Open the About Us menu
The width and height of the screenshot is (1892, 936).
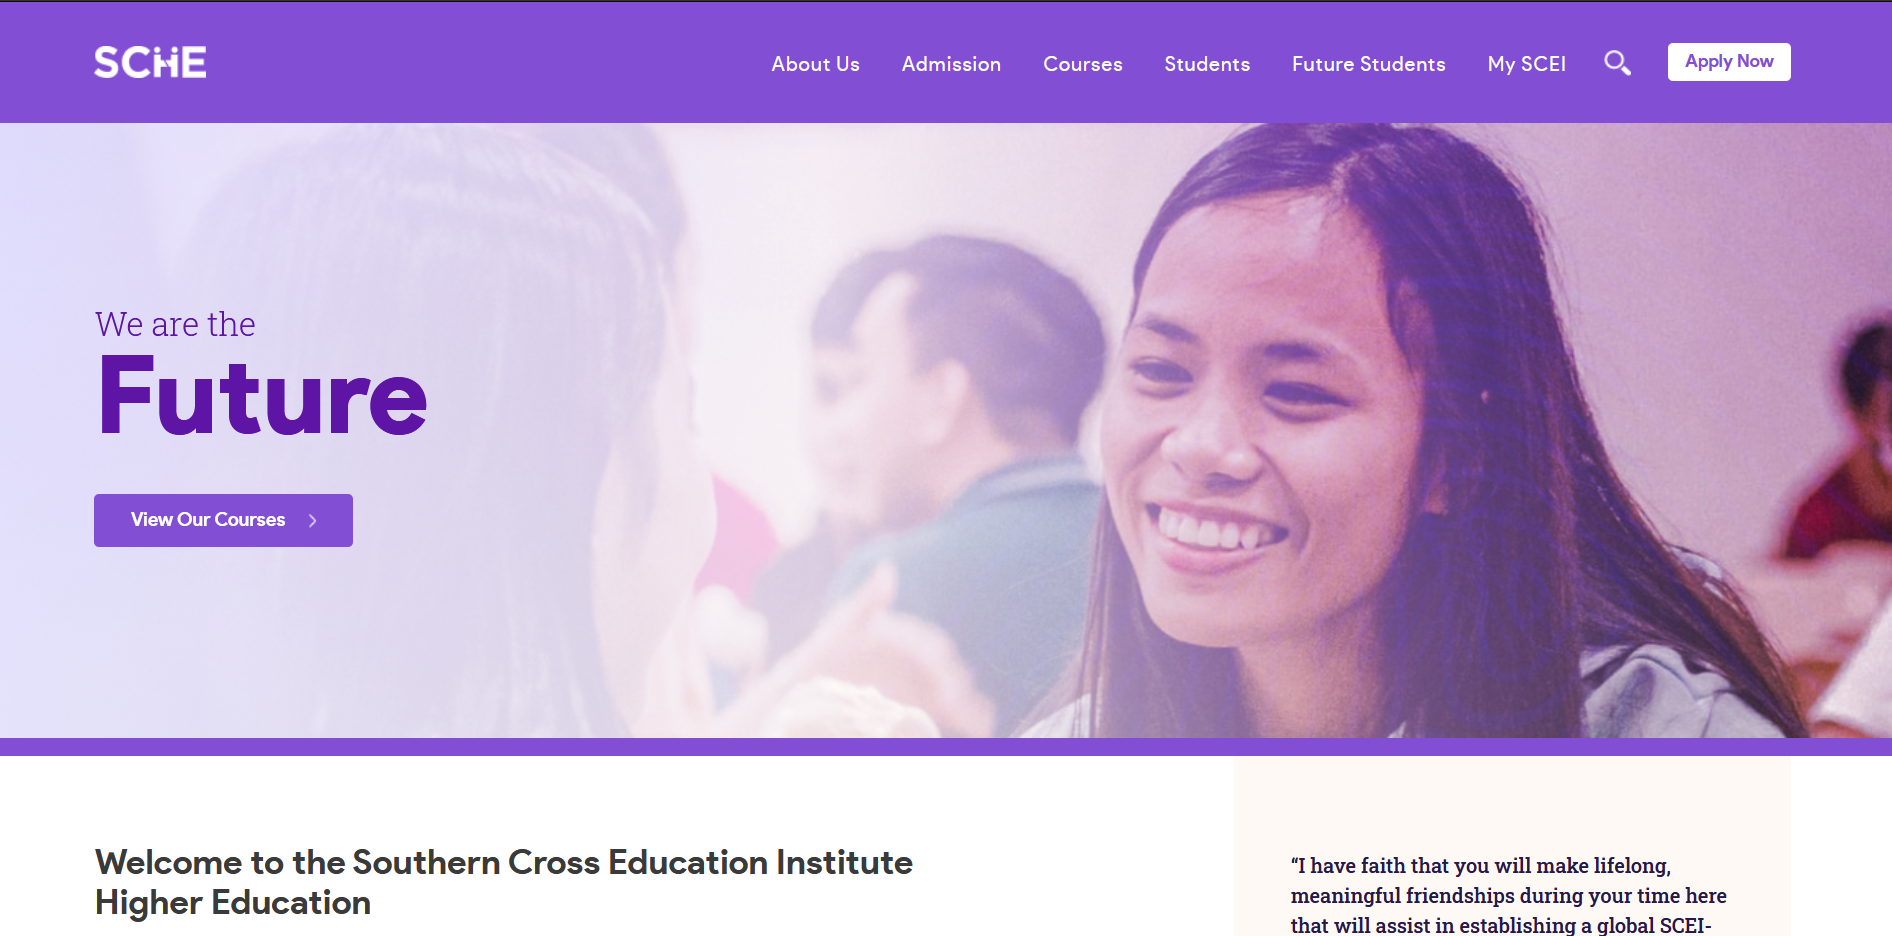click(x=815, y=64)
